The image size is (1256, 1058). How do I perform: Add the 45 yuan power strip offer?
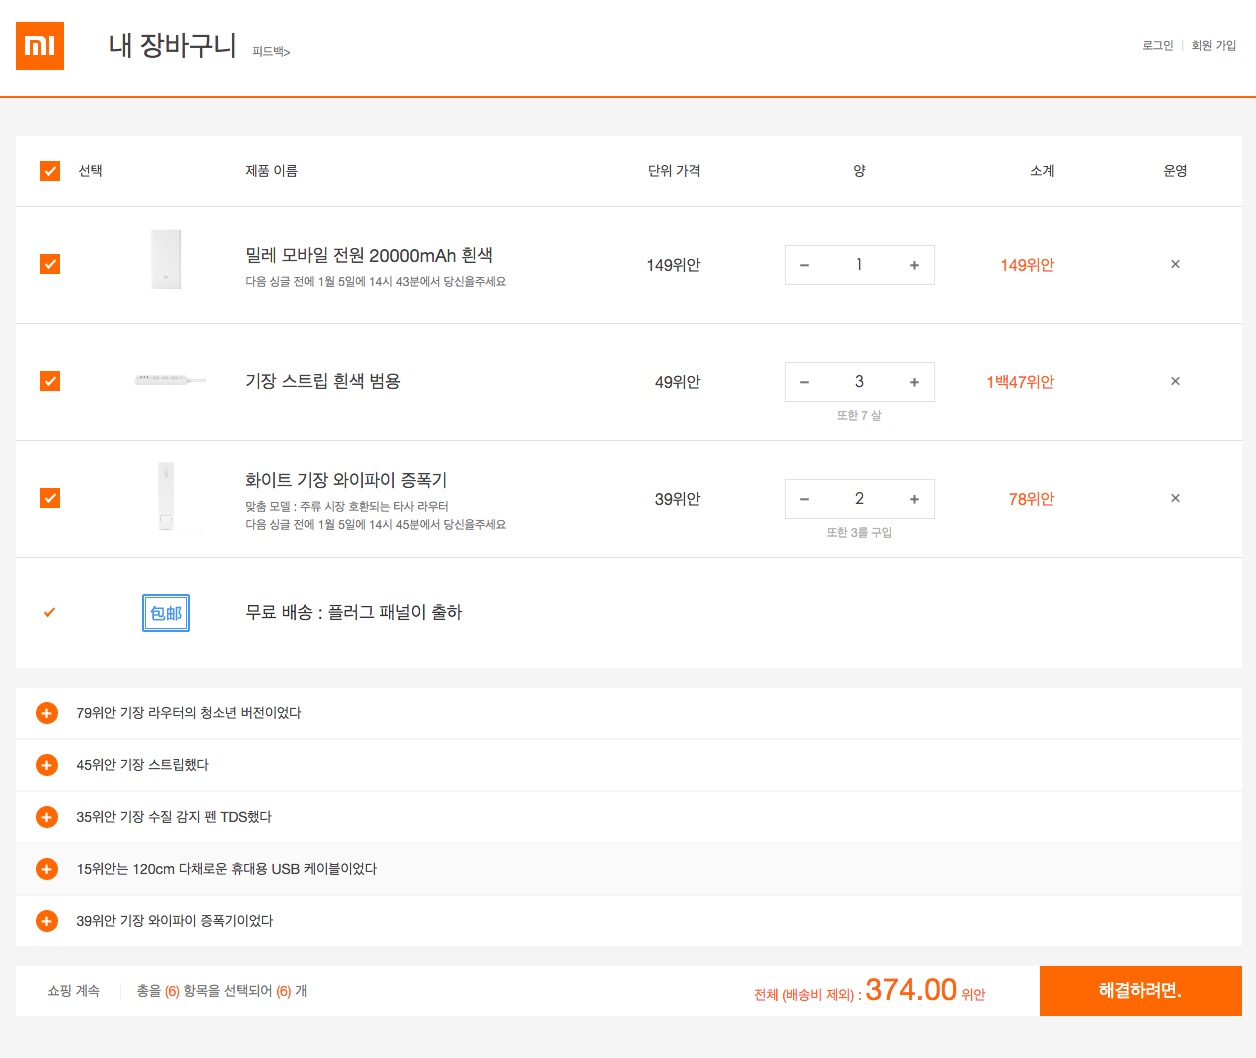[47, 765]
